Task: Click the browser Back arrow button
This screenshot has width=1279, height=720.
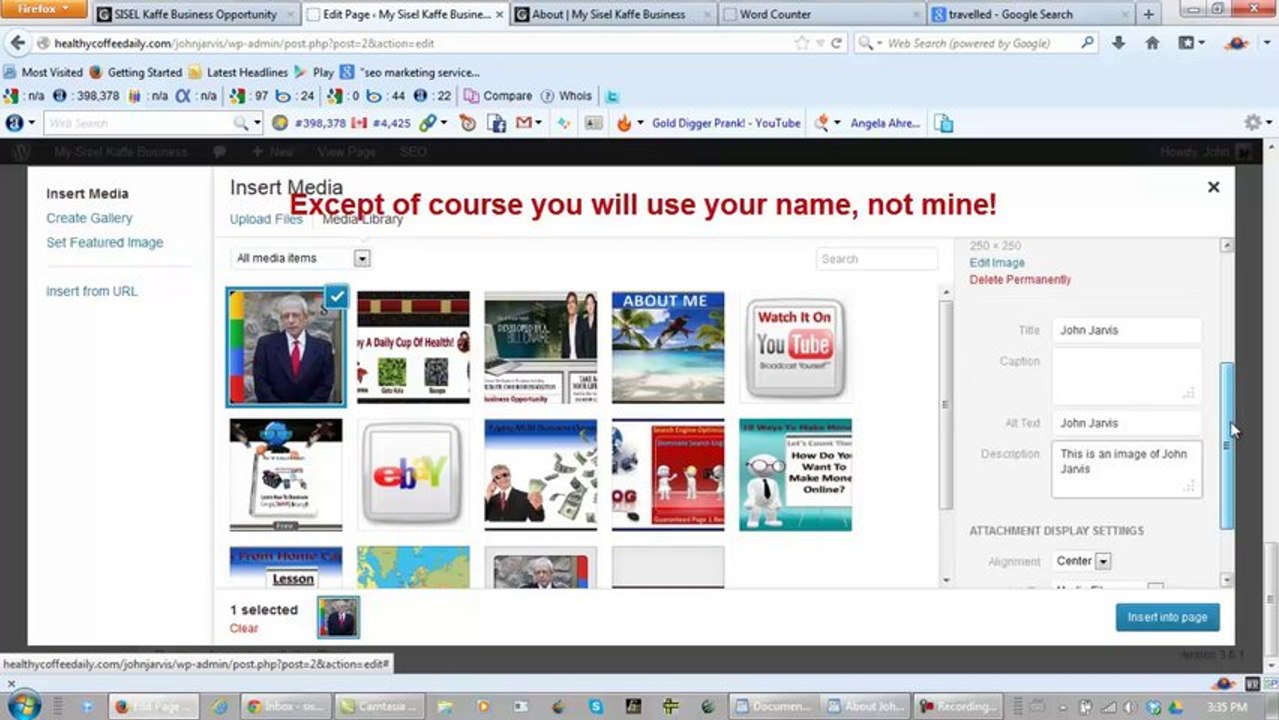Action: coord(18,43)
